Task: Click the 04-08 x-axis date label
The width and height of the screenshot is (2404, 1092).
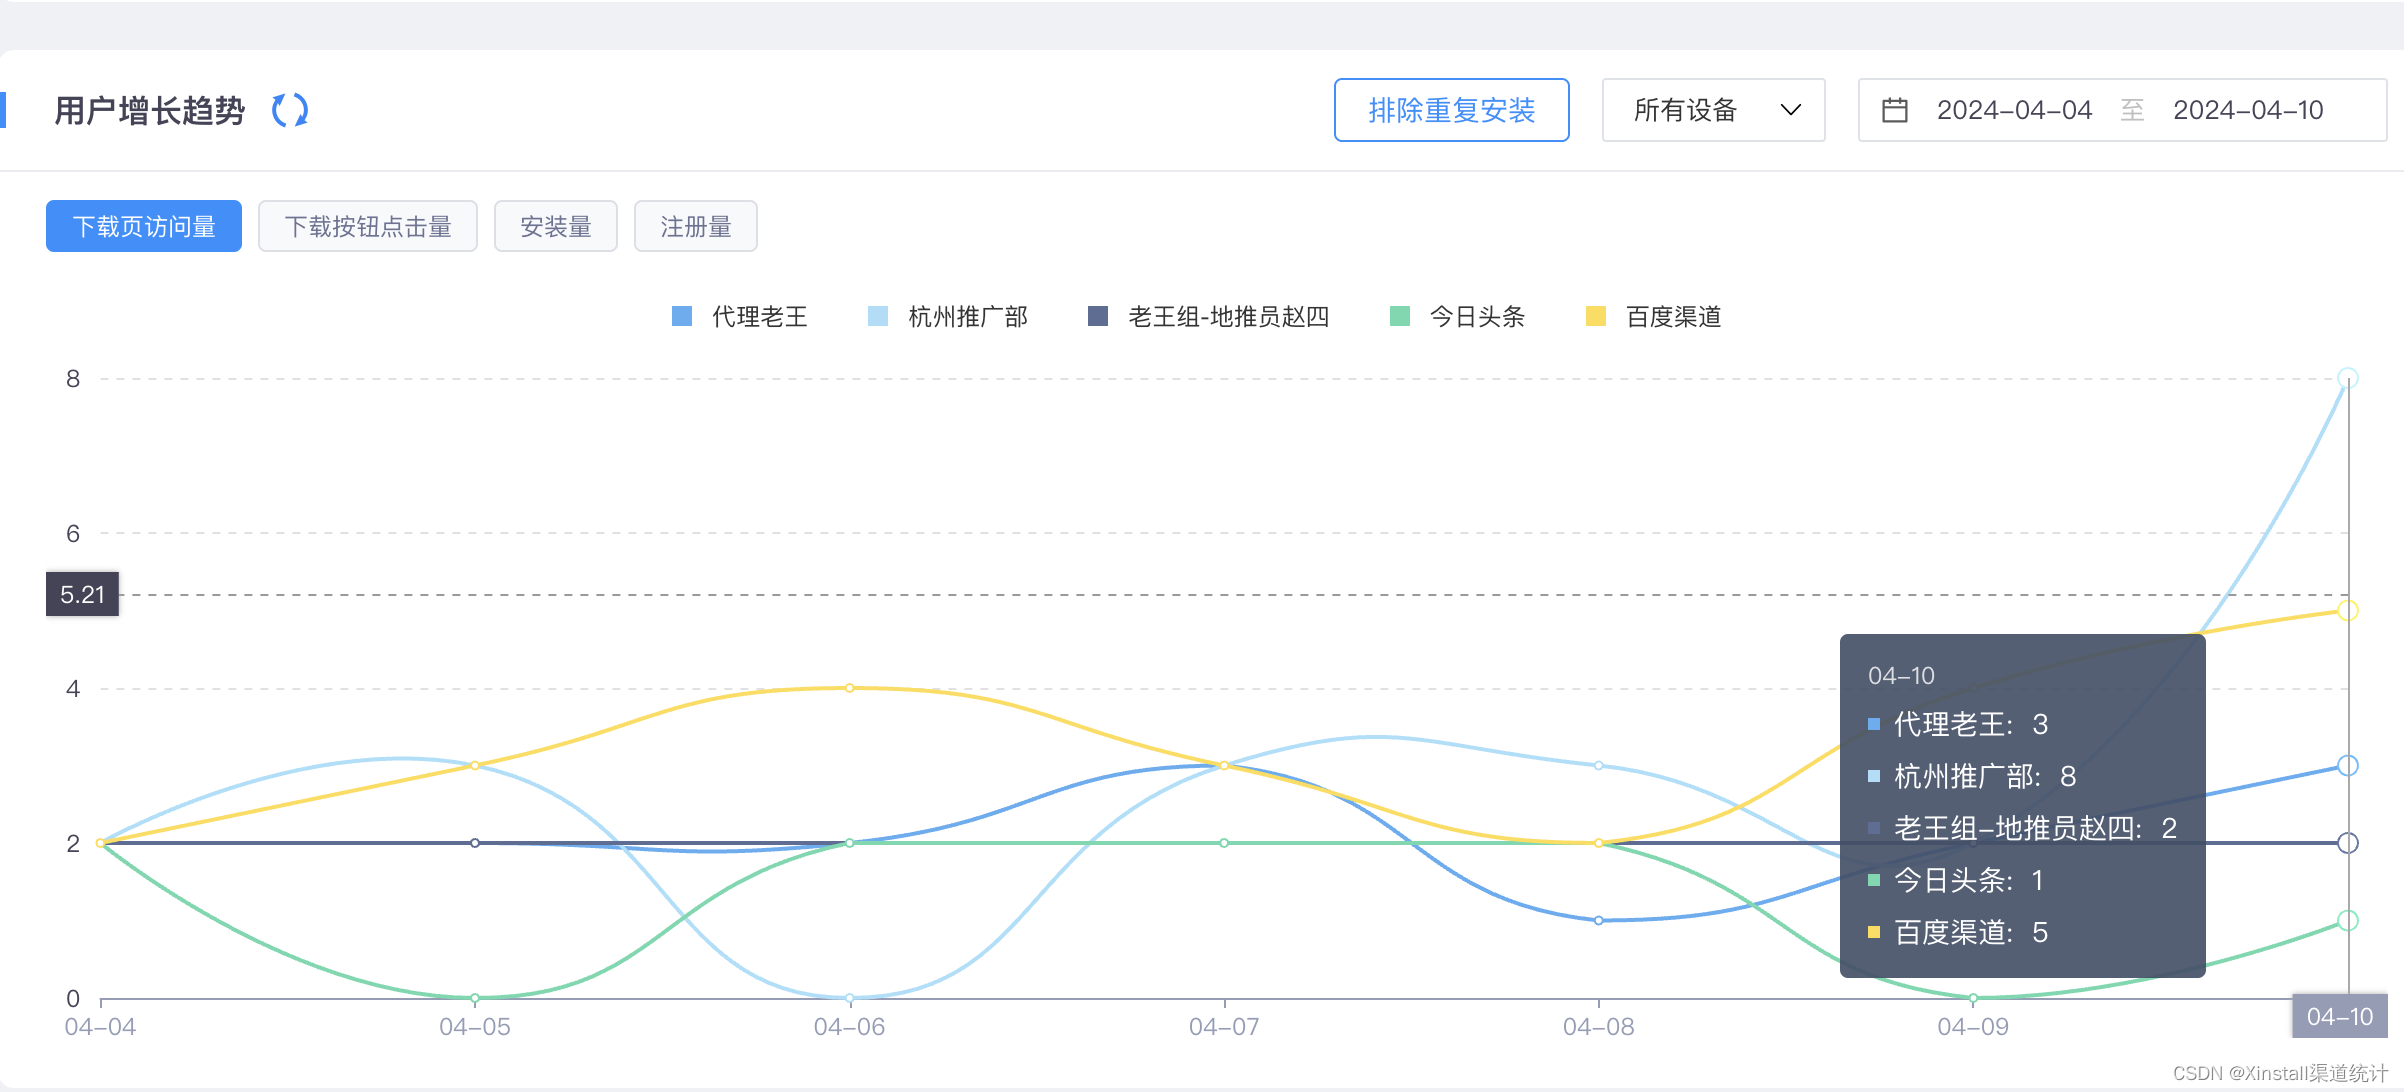Action: pos(1598,1027)
